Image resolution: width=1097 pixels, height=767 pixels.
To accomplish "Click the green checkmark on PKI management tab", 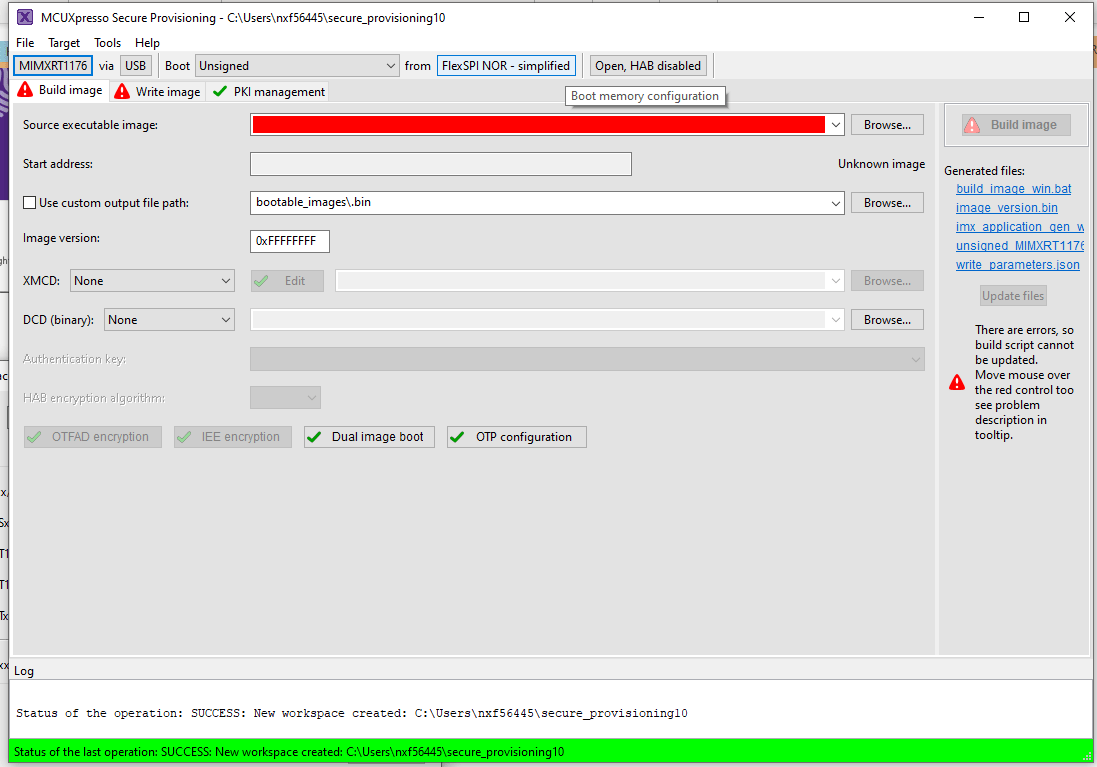I will [x=220, y=90].
